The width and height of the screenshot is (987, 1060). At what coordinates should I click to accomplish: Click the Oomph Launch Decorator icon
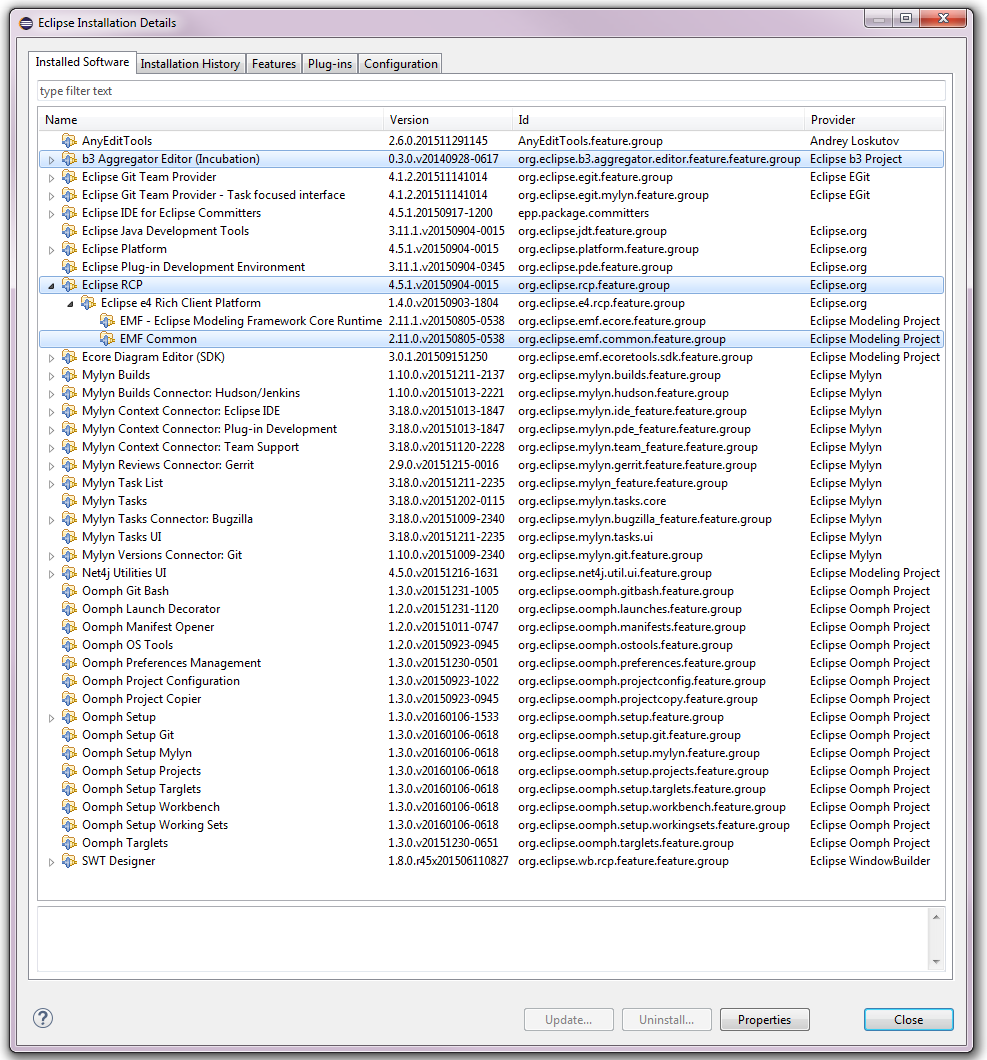pyautogui.click(x=69, y=609)
